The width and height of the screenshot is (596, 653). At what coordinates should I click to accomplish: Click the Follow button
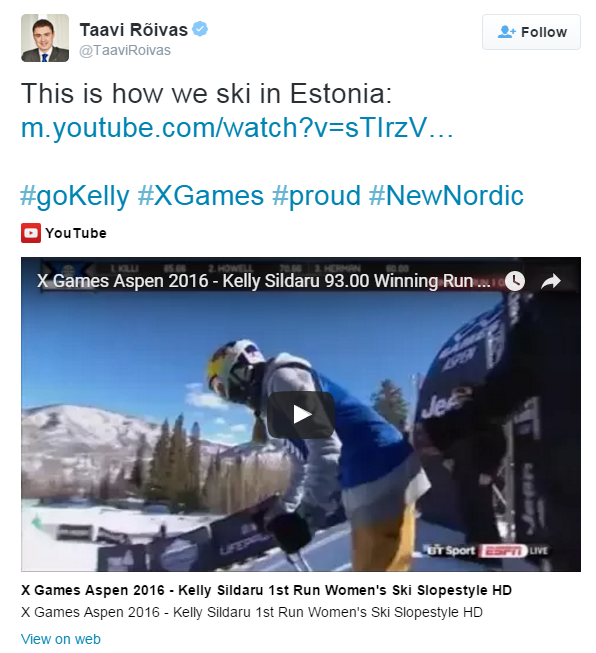(x=531, y=32)
